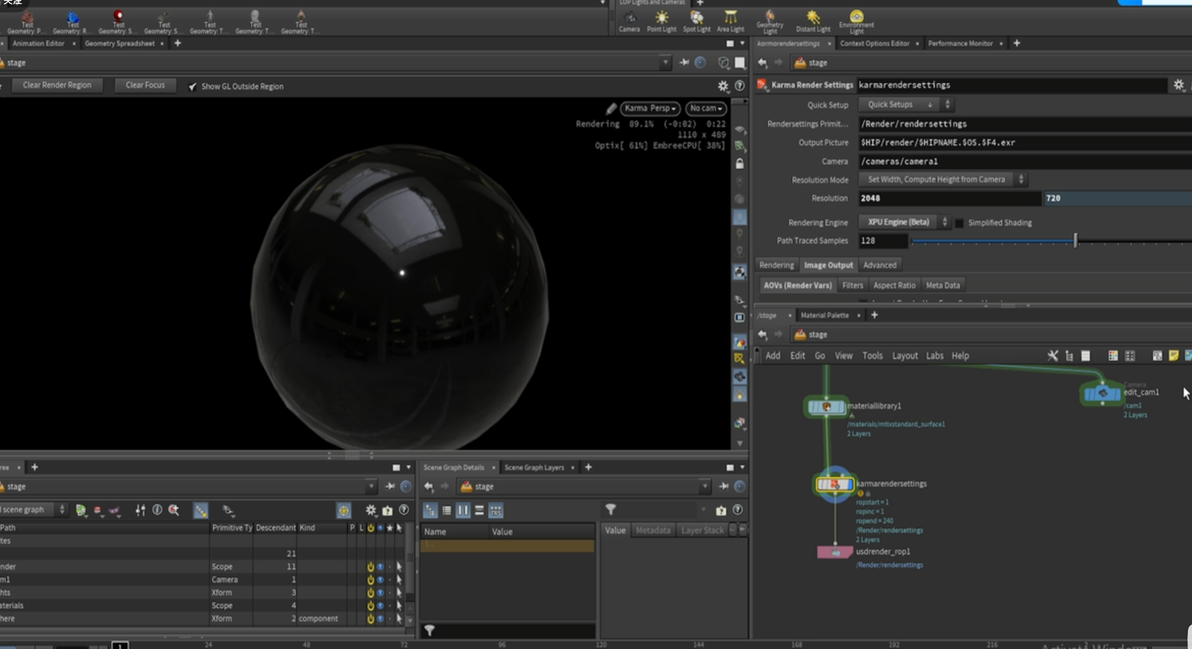Click the Clear Render Region button
Viewport: 1192px width, 649px height.
[57, 86]
